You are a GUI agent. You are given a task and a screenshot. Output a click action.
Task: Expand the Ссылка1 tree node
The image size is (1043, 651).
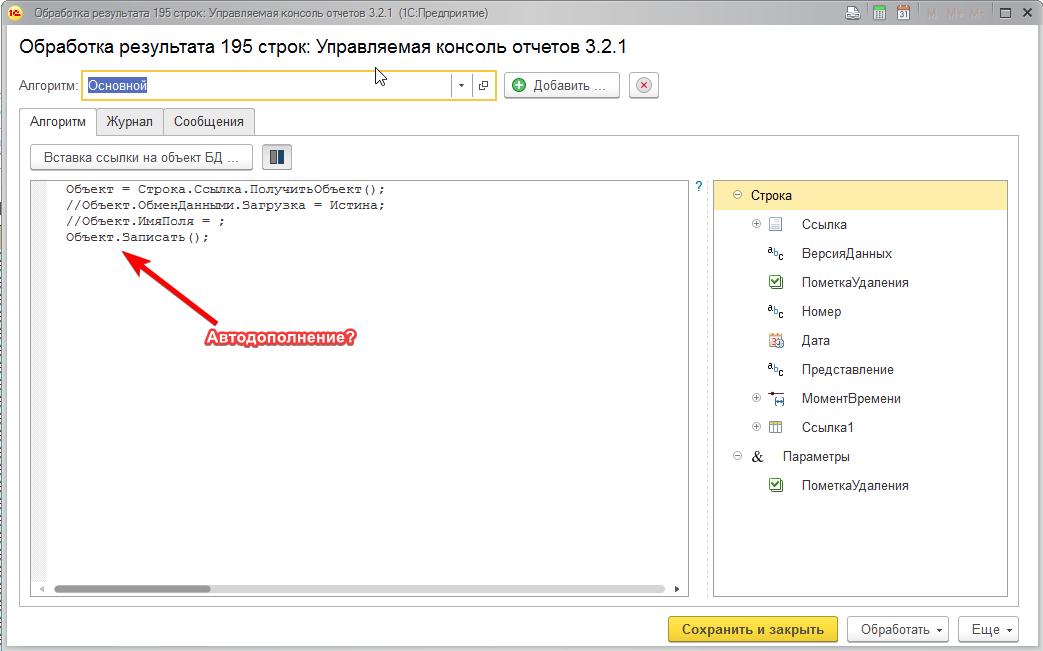pos(756,427)
